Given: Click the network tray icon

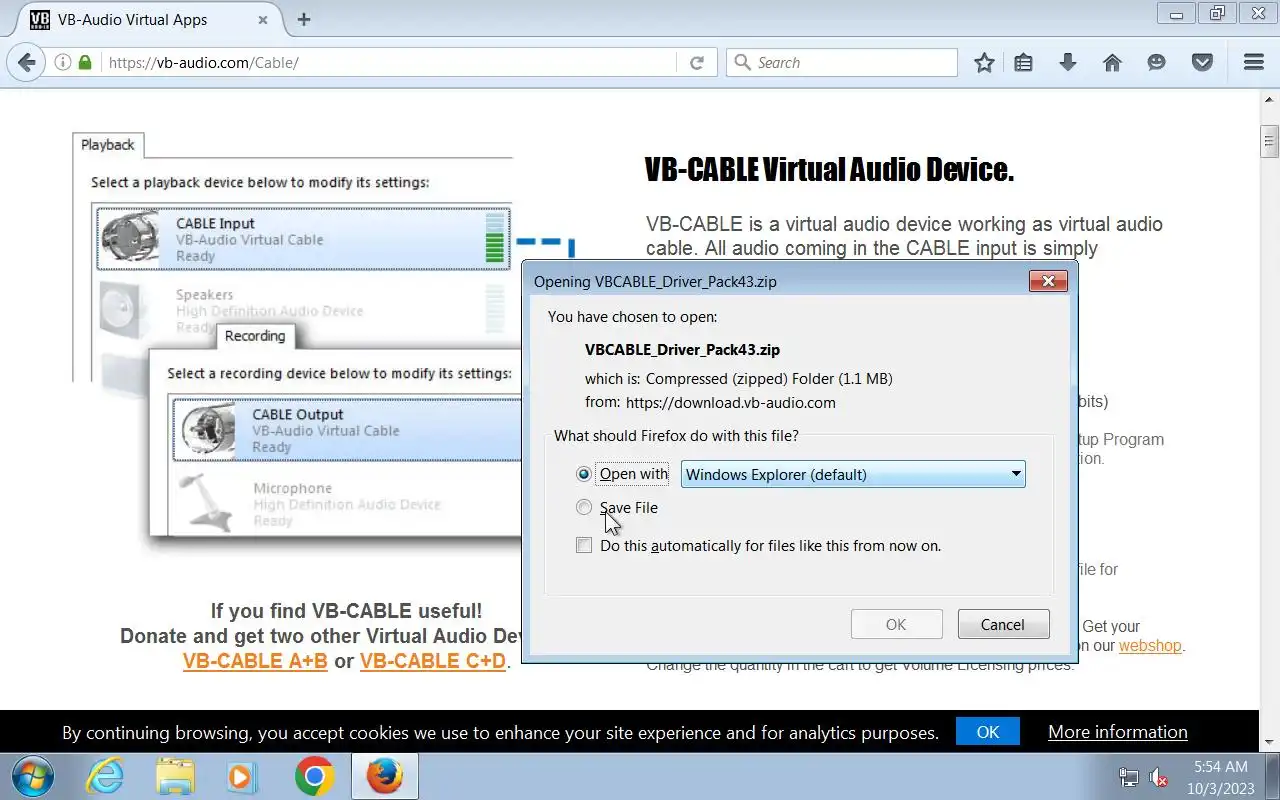Looking at the screenshot, I should pyautogui.click(x=1129, y=777).
